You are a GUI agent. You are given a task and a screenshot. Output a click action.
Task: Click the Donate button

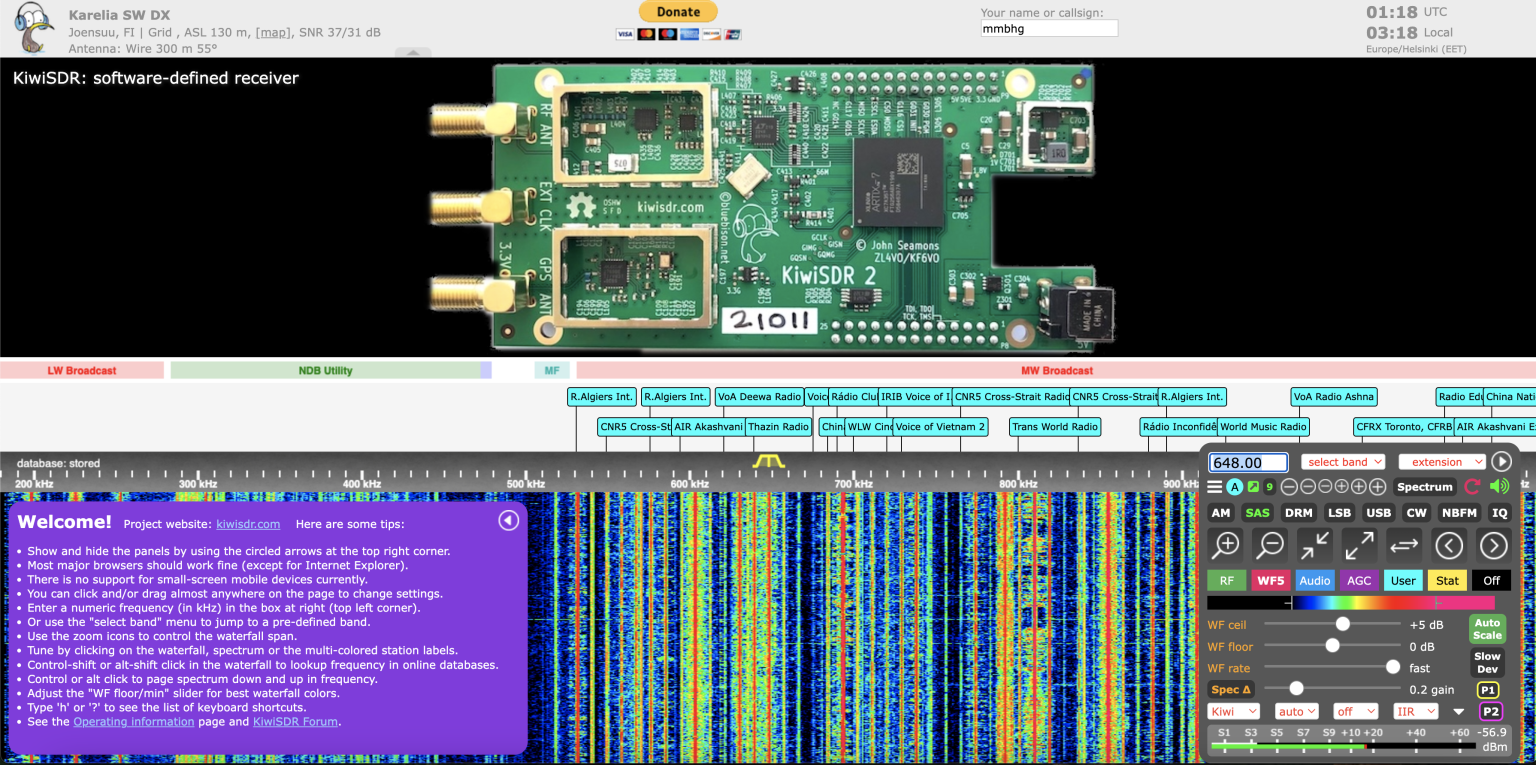[678, 12]
